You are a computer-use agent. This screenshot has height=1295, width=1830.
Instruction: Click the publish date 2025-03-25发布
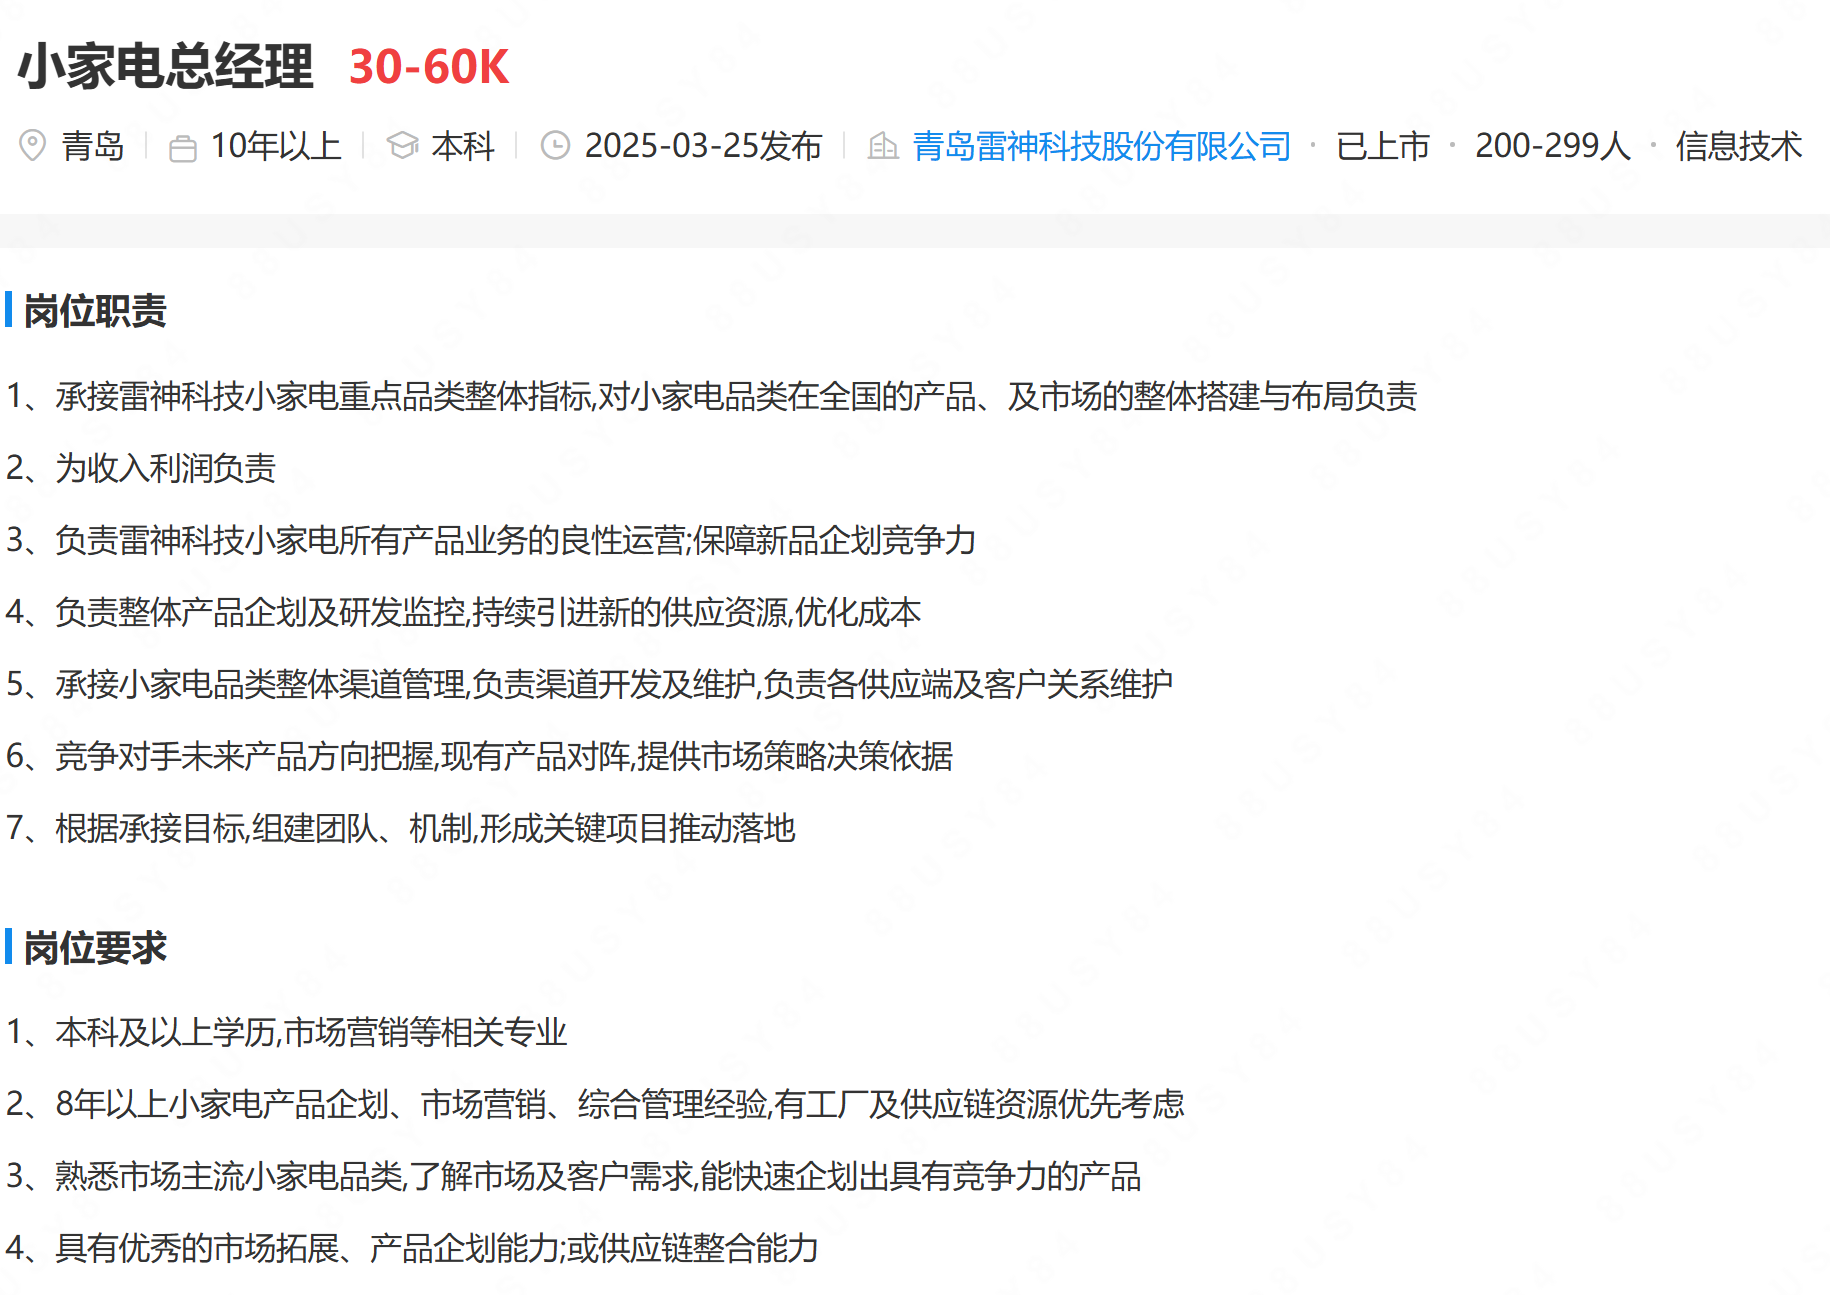coord(703,146)
